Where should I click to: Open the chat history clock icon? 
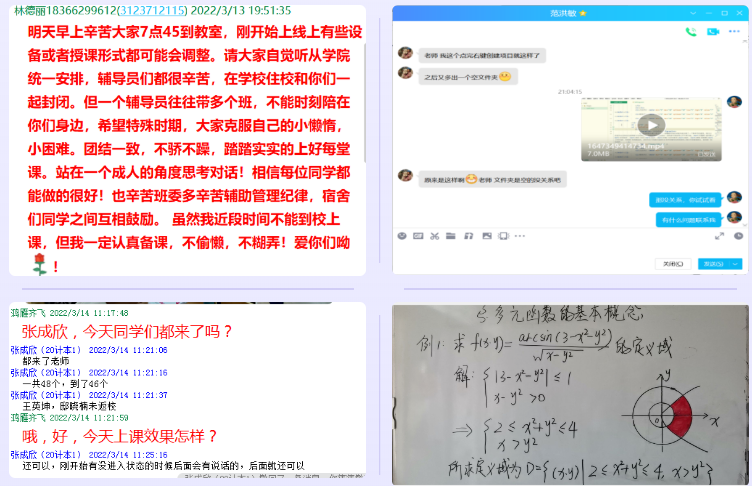click(737, 236)
